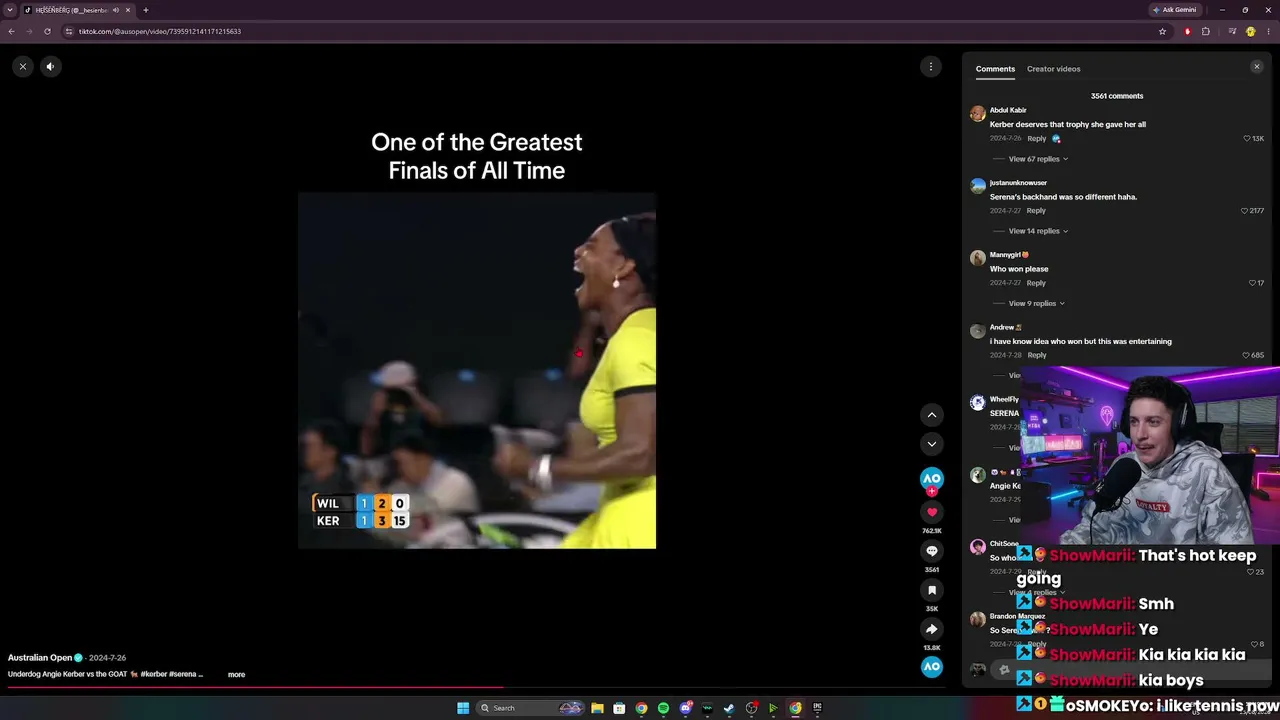Select the HEISENBERG TikTok tab
The image size is (1280, 720).
coord(77,10)
